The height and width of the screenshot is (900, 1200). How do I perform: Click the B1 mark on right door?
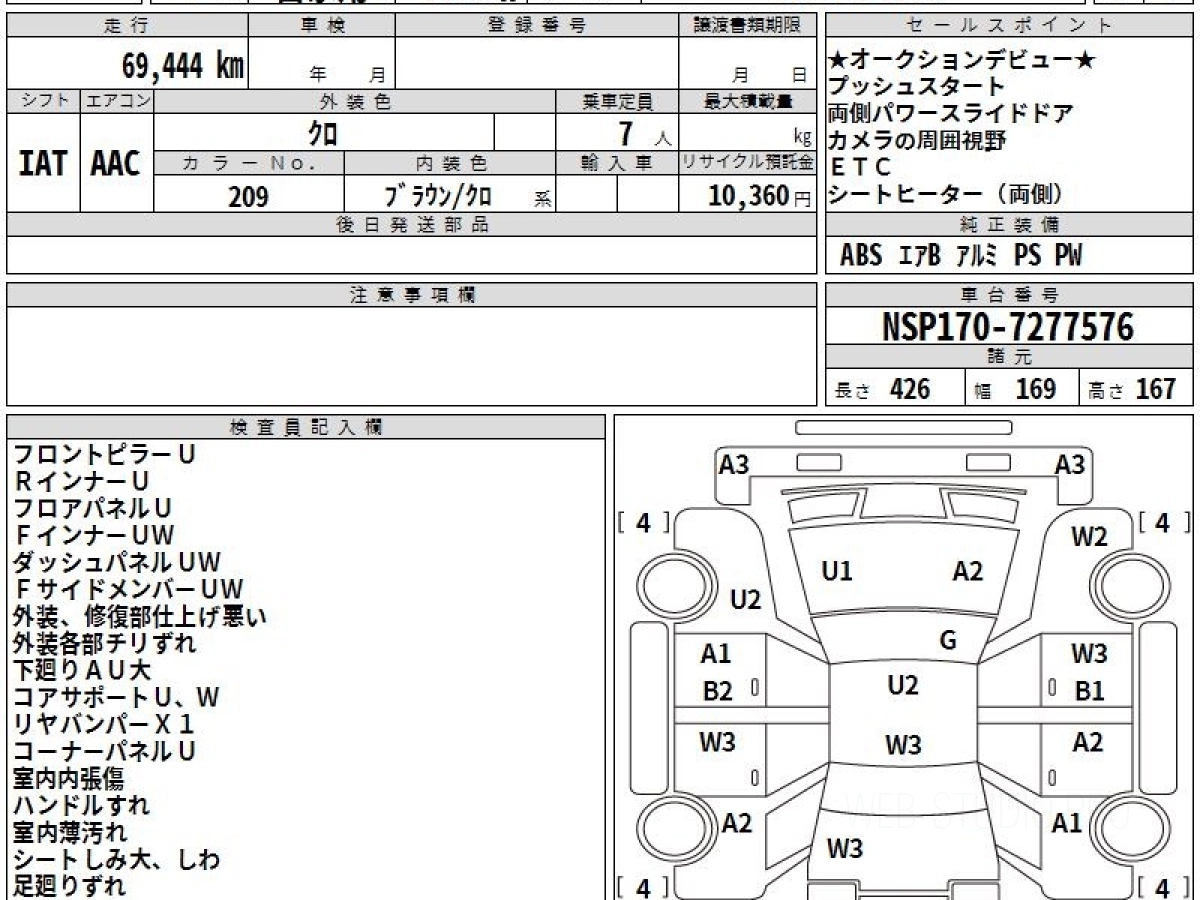[1089, 691]
